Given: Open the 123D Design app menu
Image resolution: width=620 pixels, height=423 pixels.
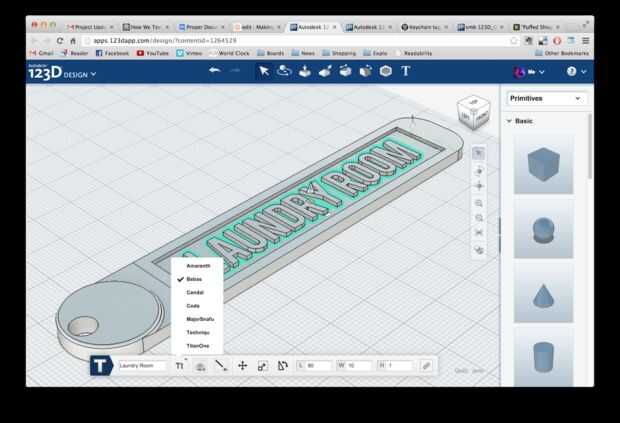Looking at the screenshot, I should 62,73.
